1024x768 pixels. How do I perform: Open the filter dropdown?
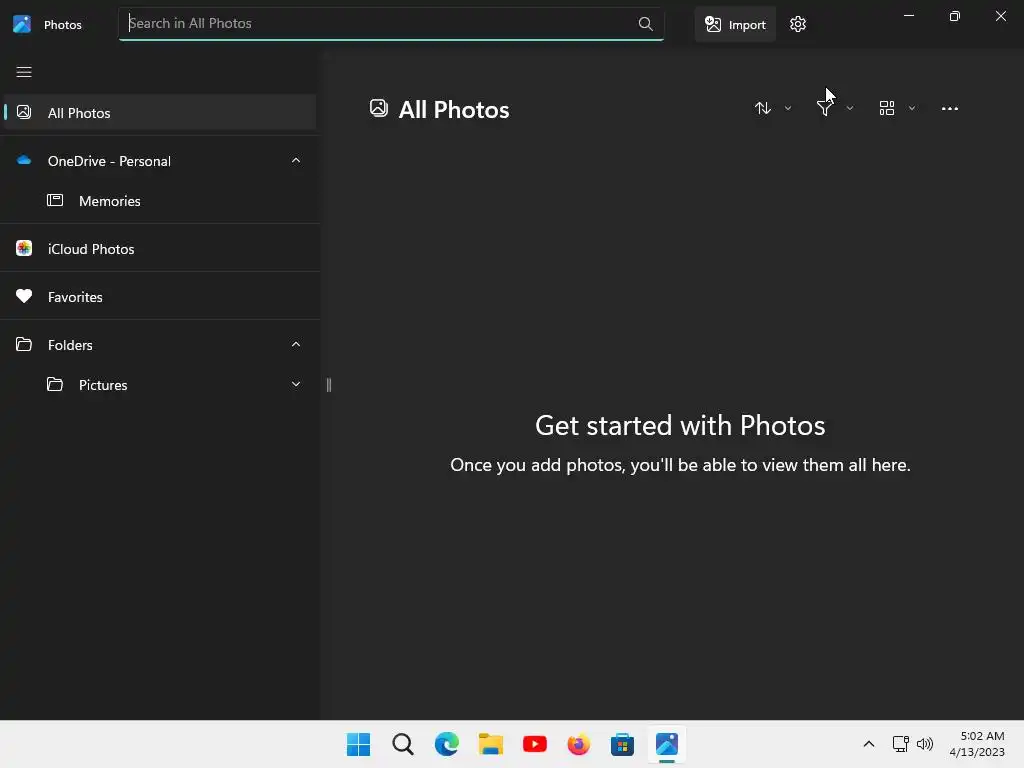pos(834,108)
